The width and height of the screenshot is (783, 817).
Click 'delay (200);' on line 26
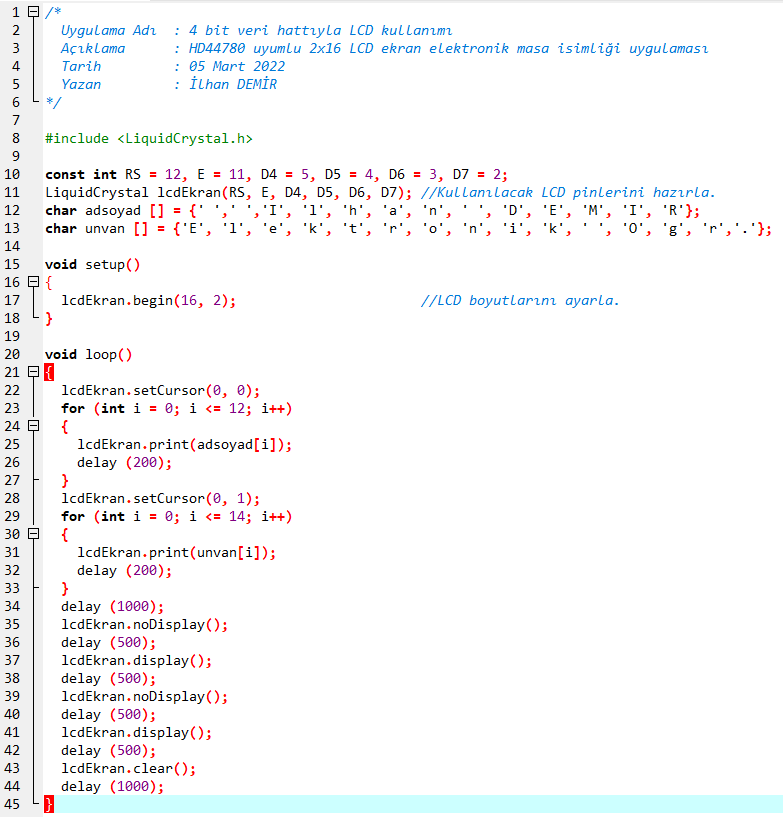point(125,463)
